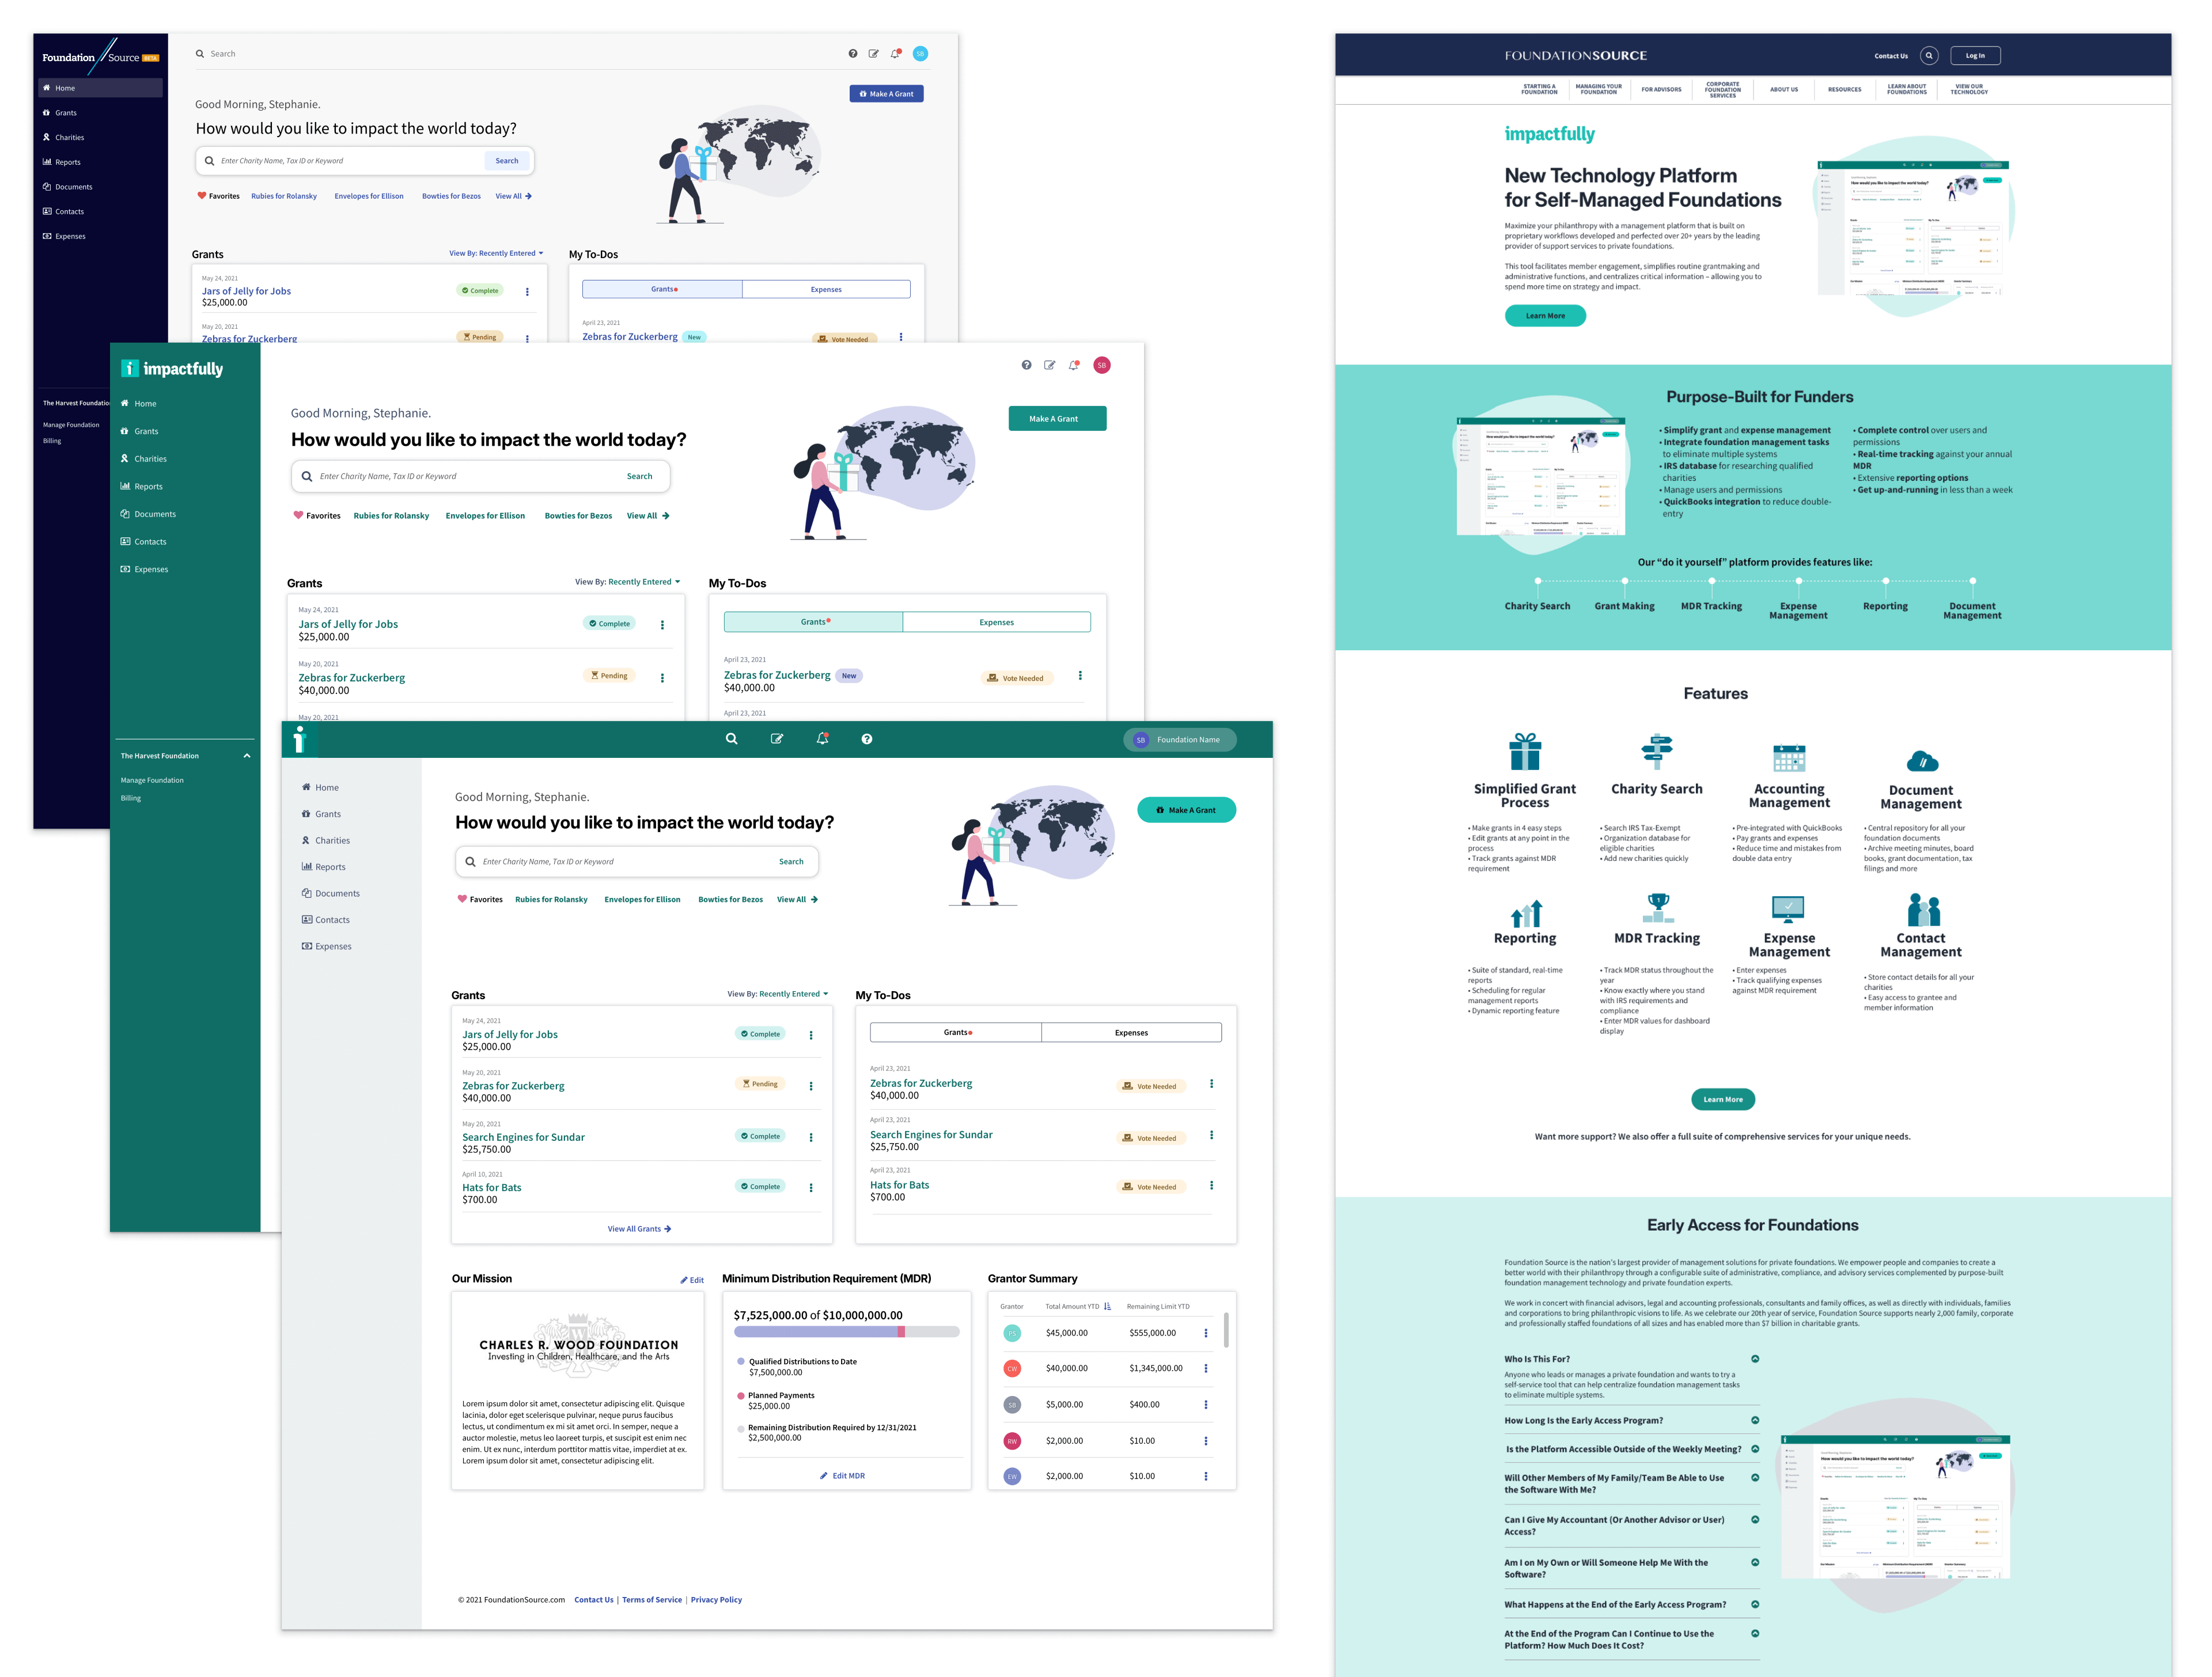Select the Grants tab in front My To-Dos
This screenshot has width=2212, height=1677.
[956, 1033]
